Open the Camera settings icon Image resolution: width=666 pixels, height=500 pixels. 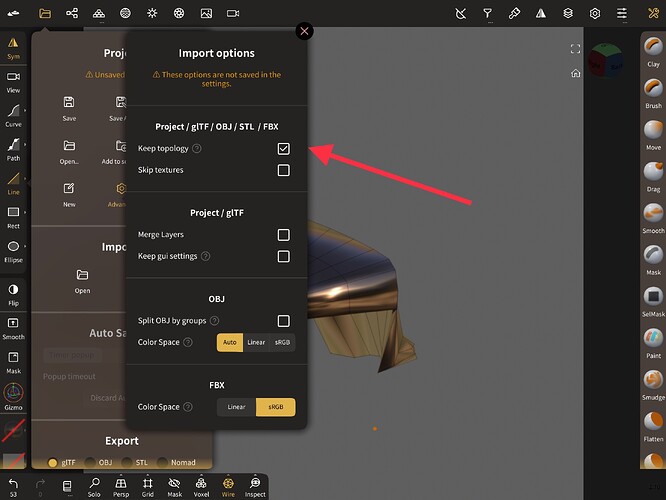[x=233, y=14]
